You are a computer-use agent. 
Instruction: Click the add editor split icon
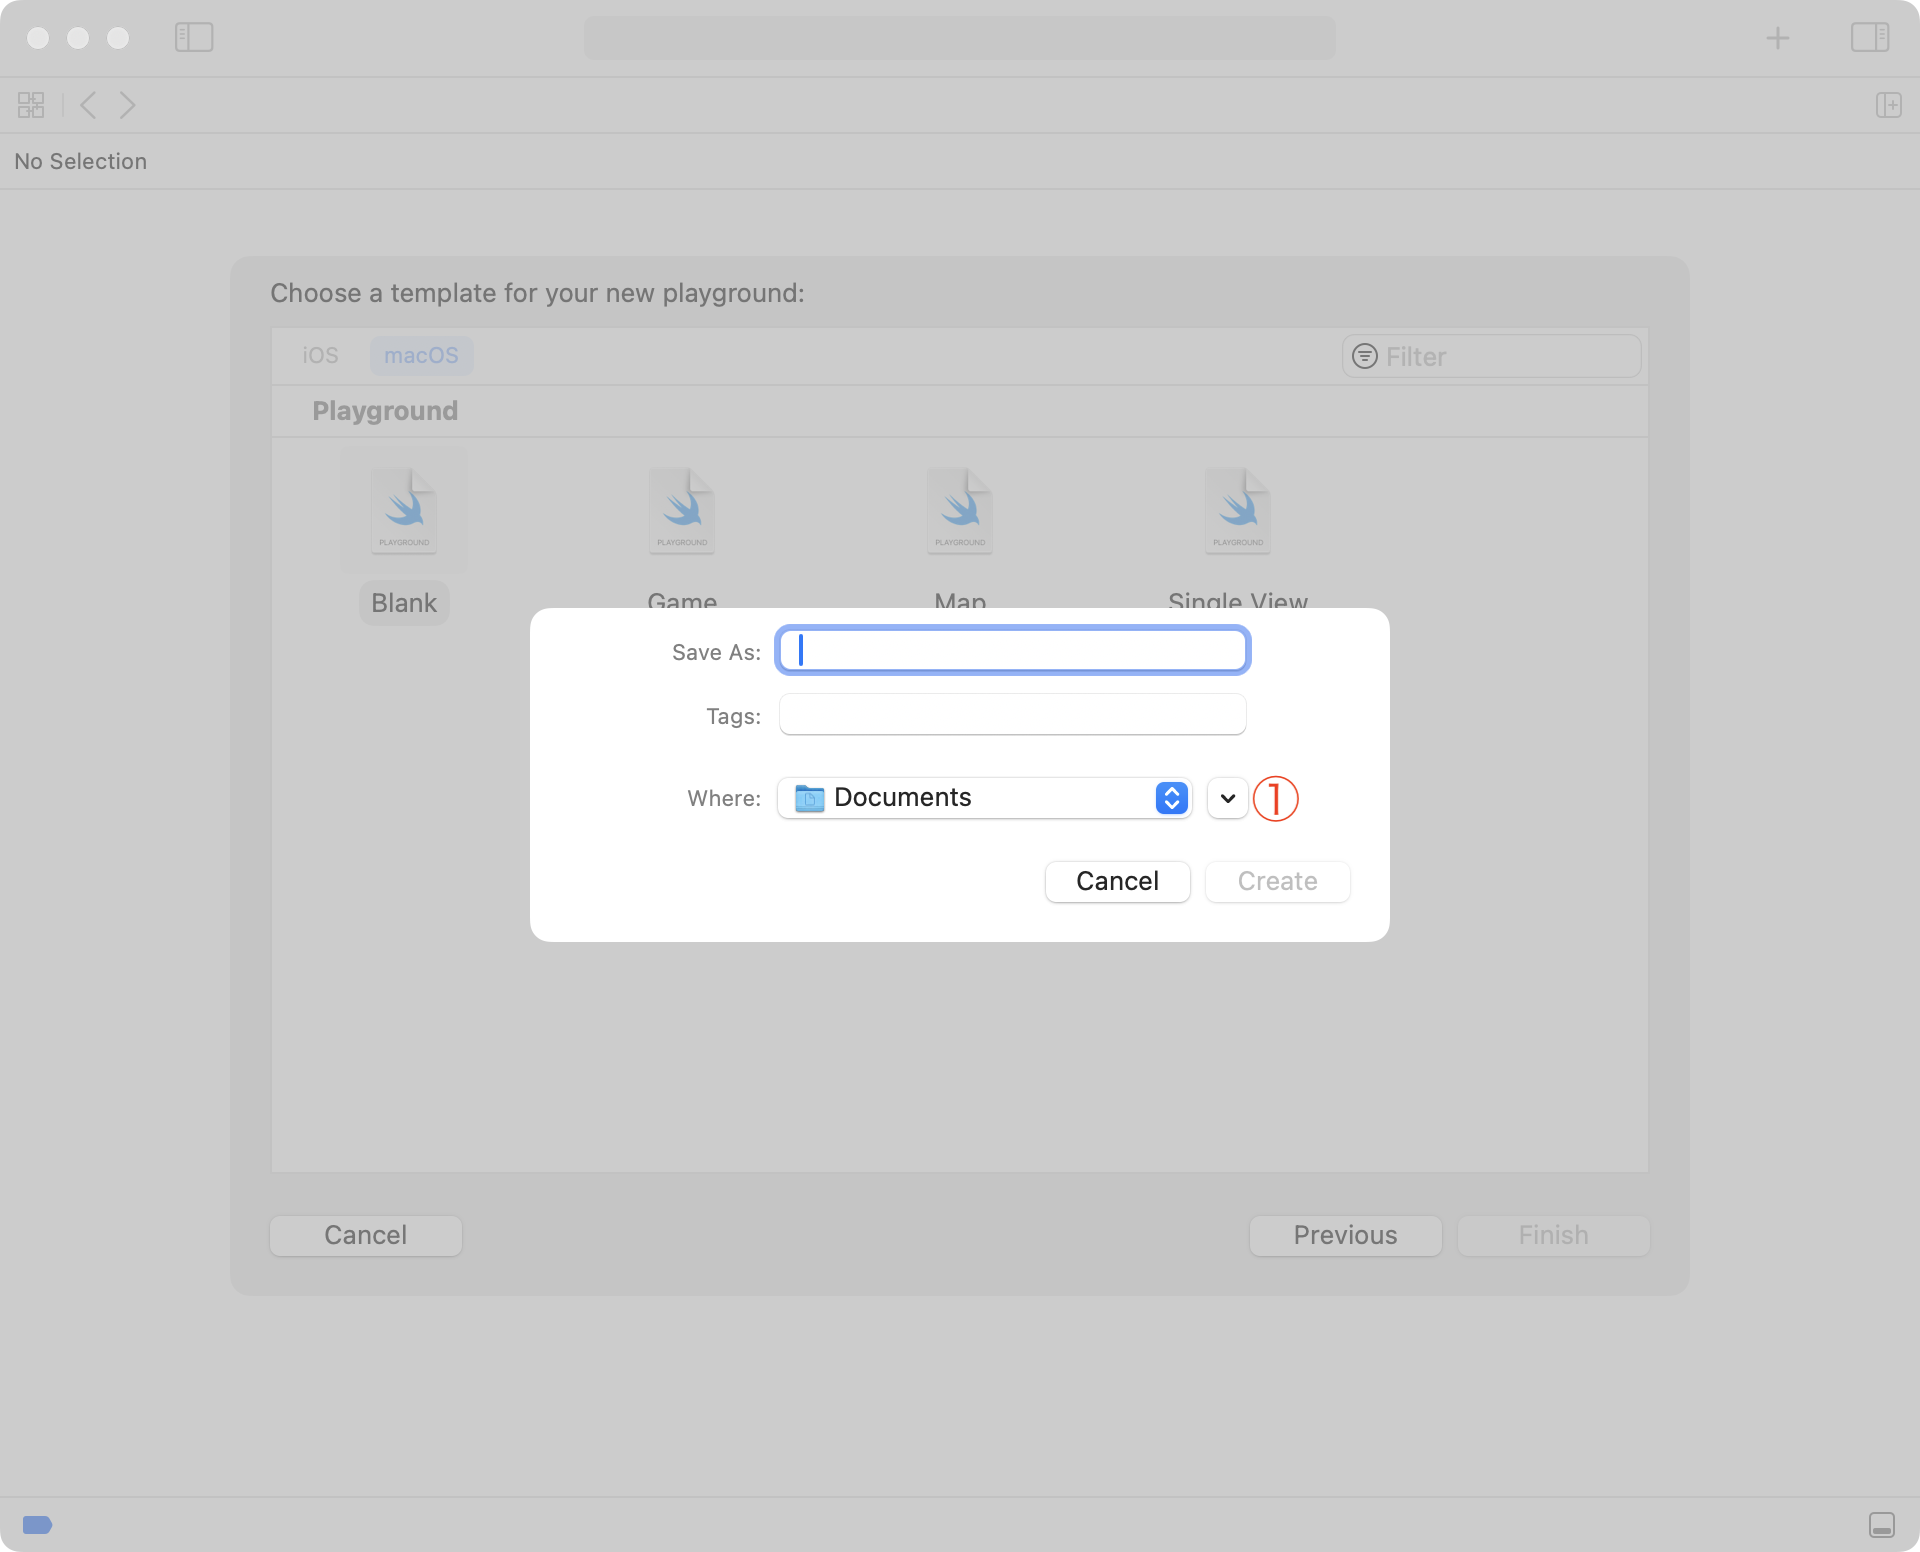click(1888, 105)
